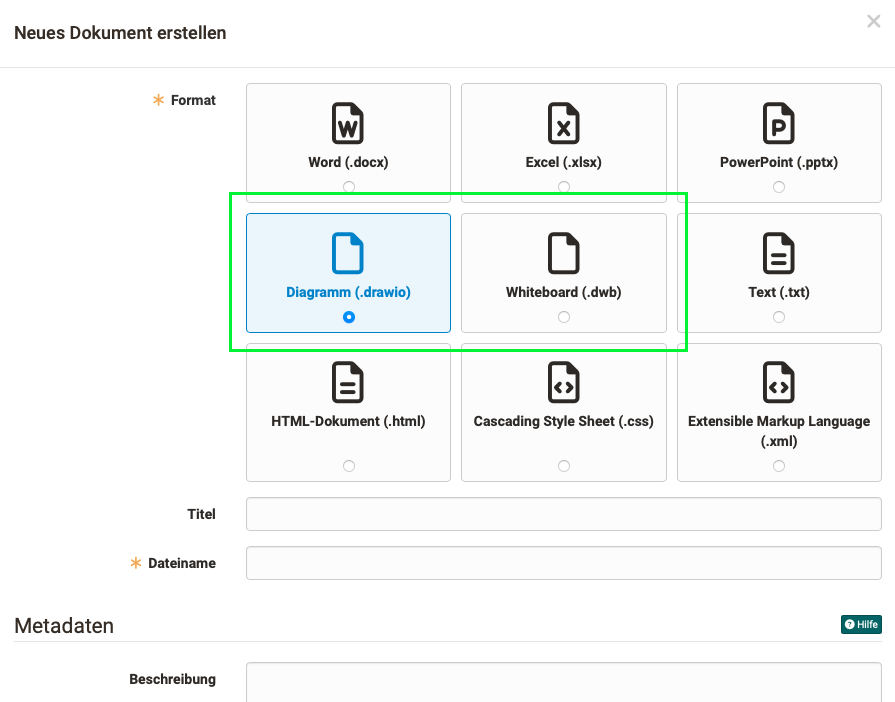Focus the Titel input field
The image size is (895, 702).
click(563, 514)
